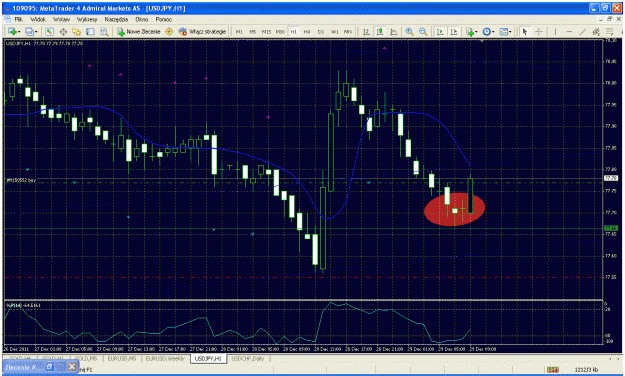Viewport: 625px width, 376px height.
Task: Toggle the Terminal window icon
Action: (x=90, y=31)
